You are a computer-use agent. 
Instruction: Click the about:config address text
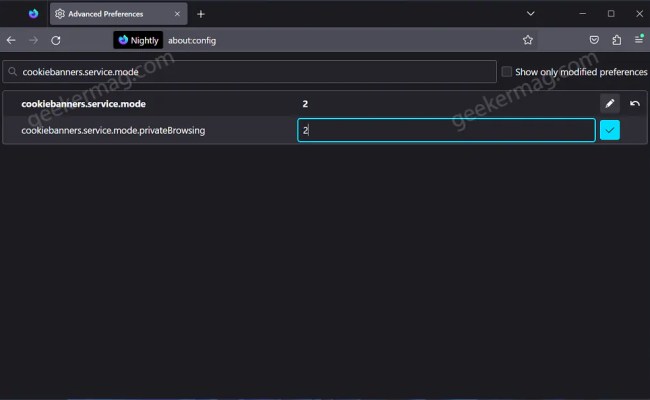[192, 41]
